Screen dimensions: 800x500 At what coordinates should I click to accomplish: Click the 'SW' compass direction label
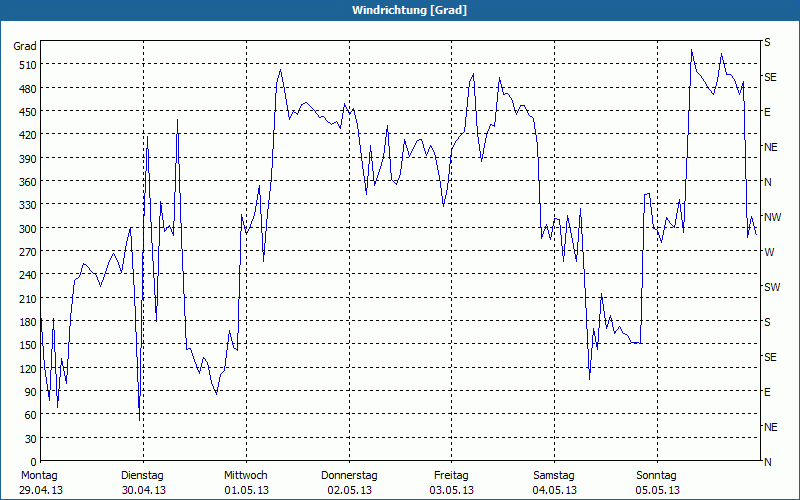pyautogui.click(x=772, y=287)
